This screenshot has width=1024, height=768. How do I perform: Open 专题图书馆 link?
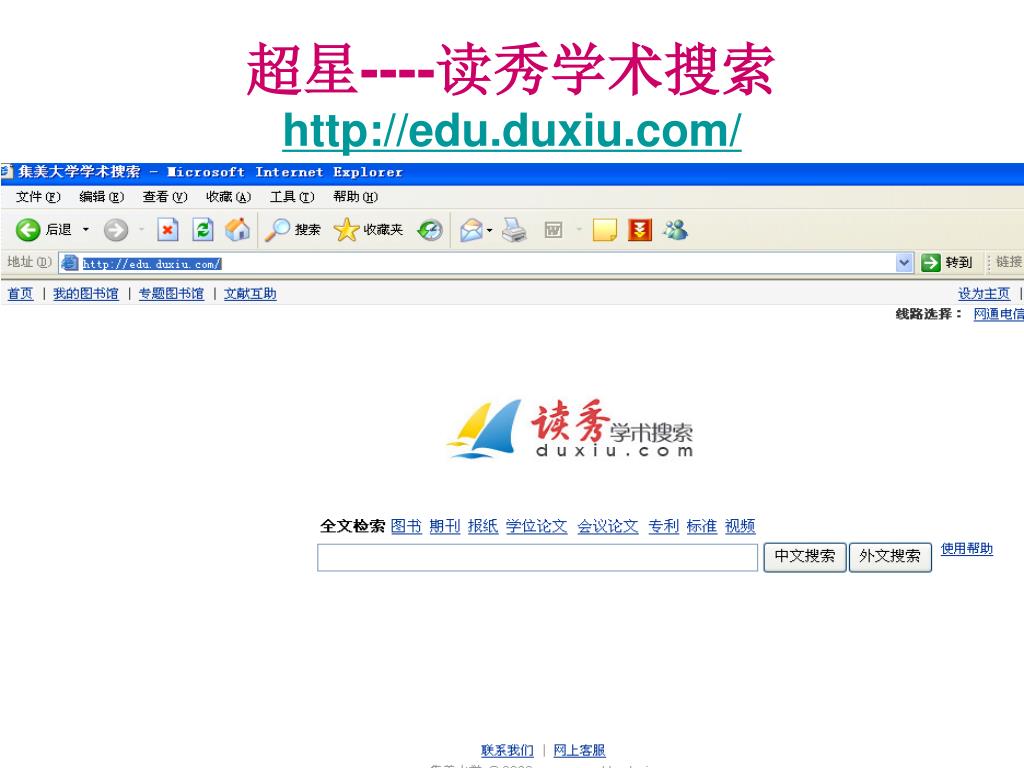[x=171, y=294]
